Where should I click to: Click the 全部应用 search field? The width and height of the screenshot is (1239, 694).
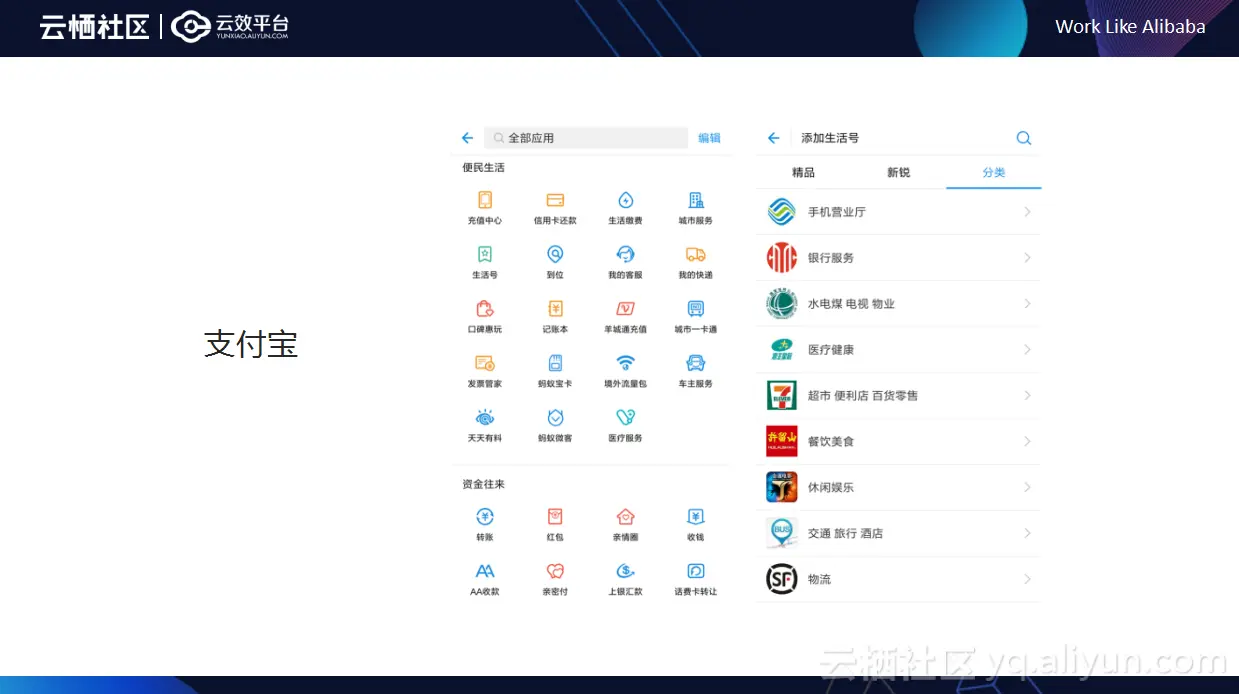pos(586,138)
